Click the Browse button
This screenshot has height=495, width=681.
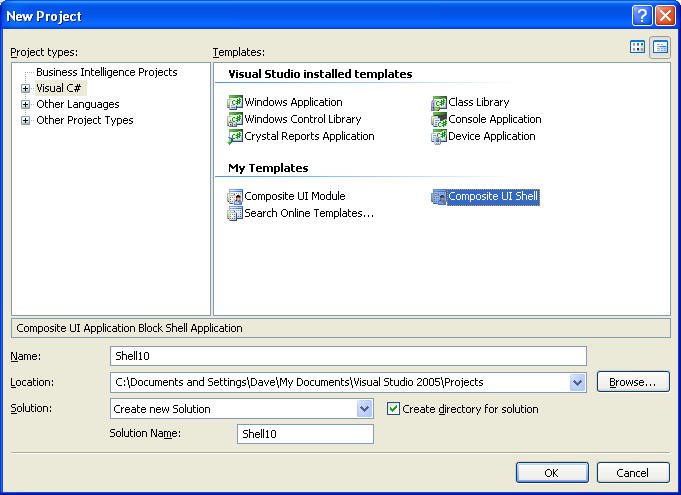pos(633,382)
